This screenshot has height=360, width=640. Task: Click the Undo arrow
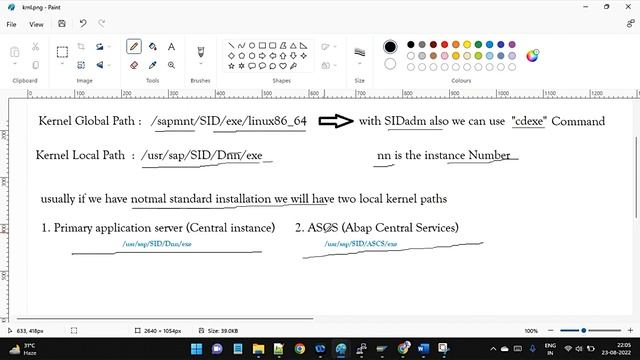tap(83, 24)
